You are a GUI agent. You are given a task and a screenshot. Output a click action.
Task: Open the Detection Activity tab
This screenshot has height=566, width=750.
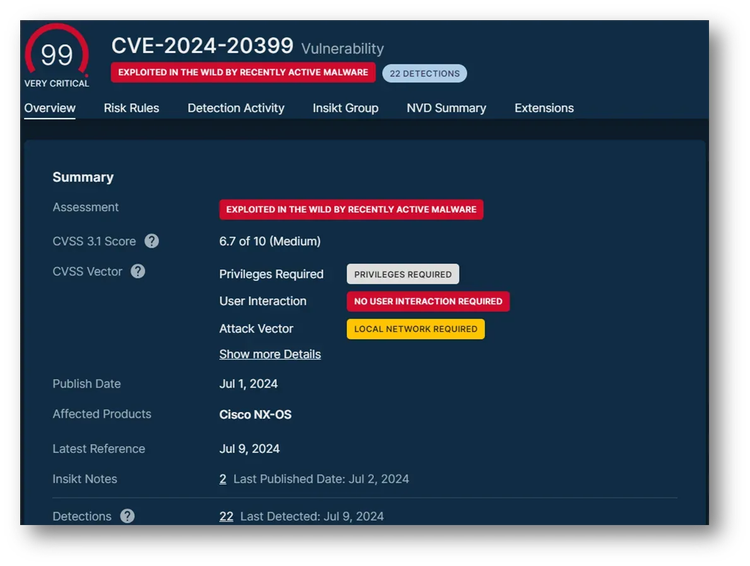(236, 108)
